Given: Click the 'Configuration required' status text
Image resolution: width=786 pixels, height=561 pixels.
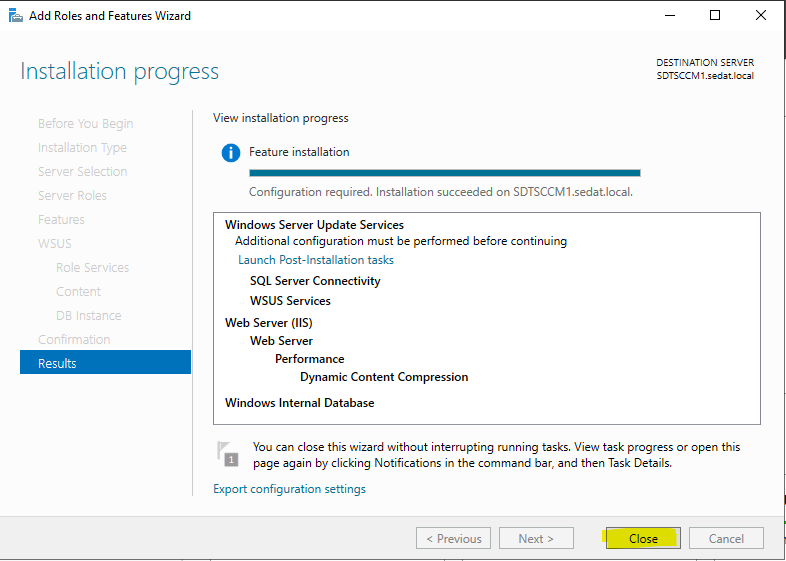Looking at the screenshot, I should [x=441, y=192].
